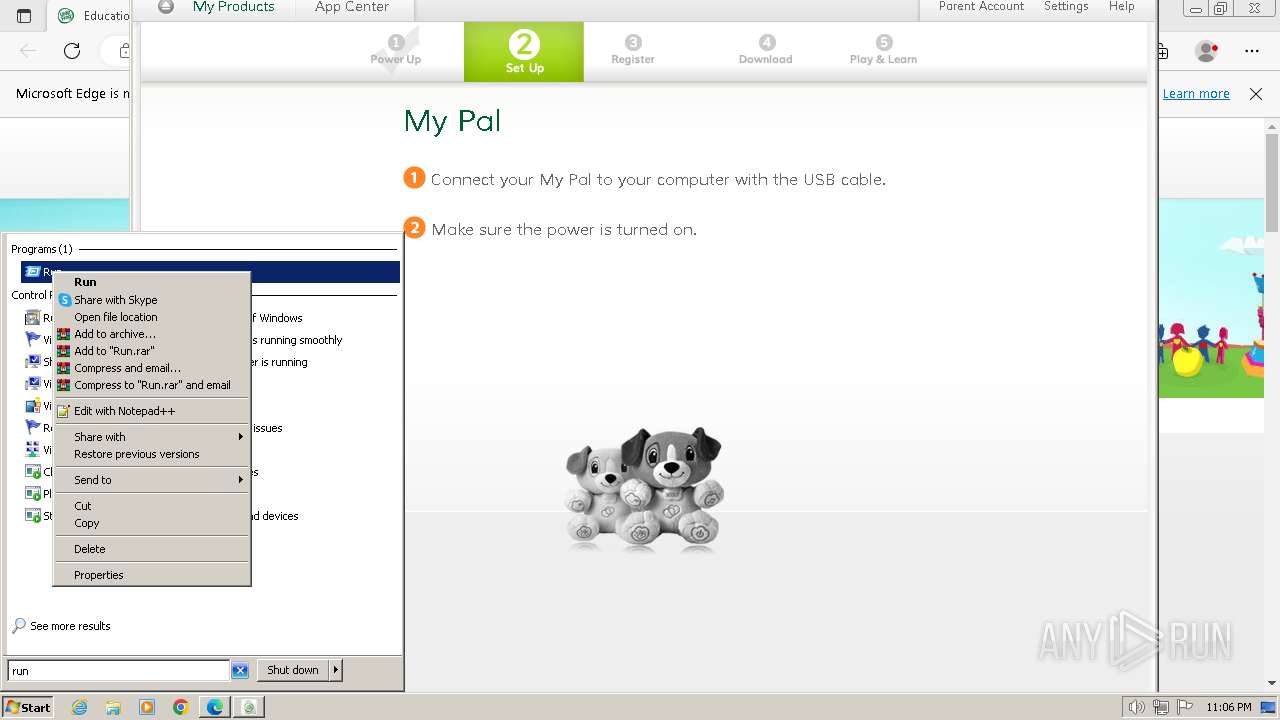
Task: Click the volume speaker tray icon
Action: 1136,707
